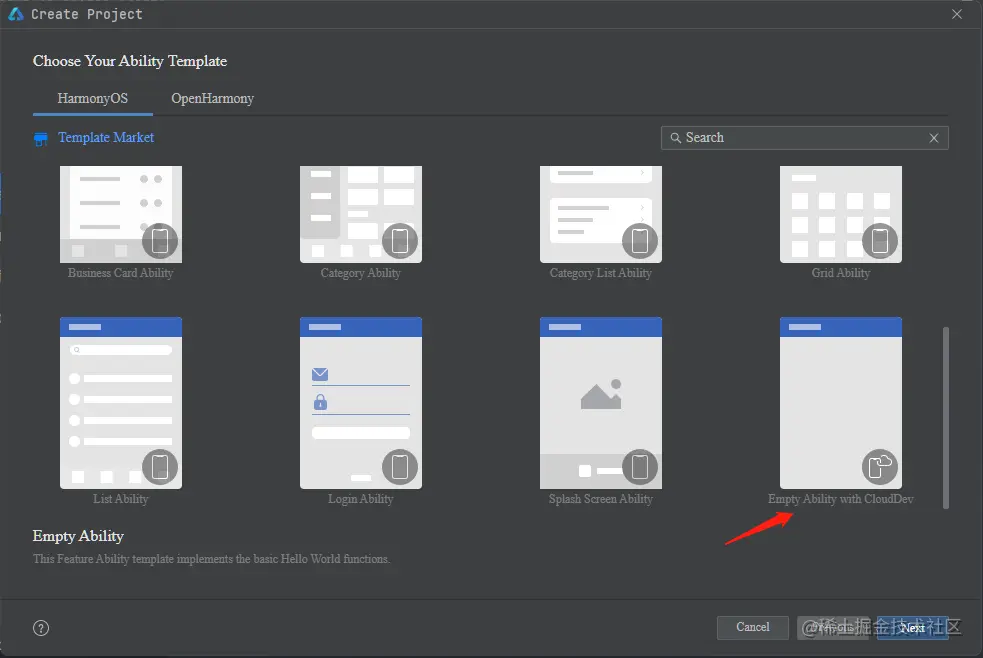Open help with the question mark icon
This screenshot has height=658, width=983.
click(x=41, y=628)
